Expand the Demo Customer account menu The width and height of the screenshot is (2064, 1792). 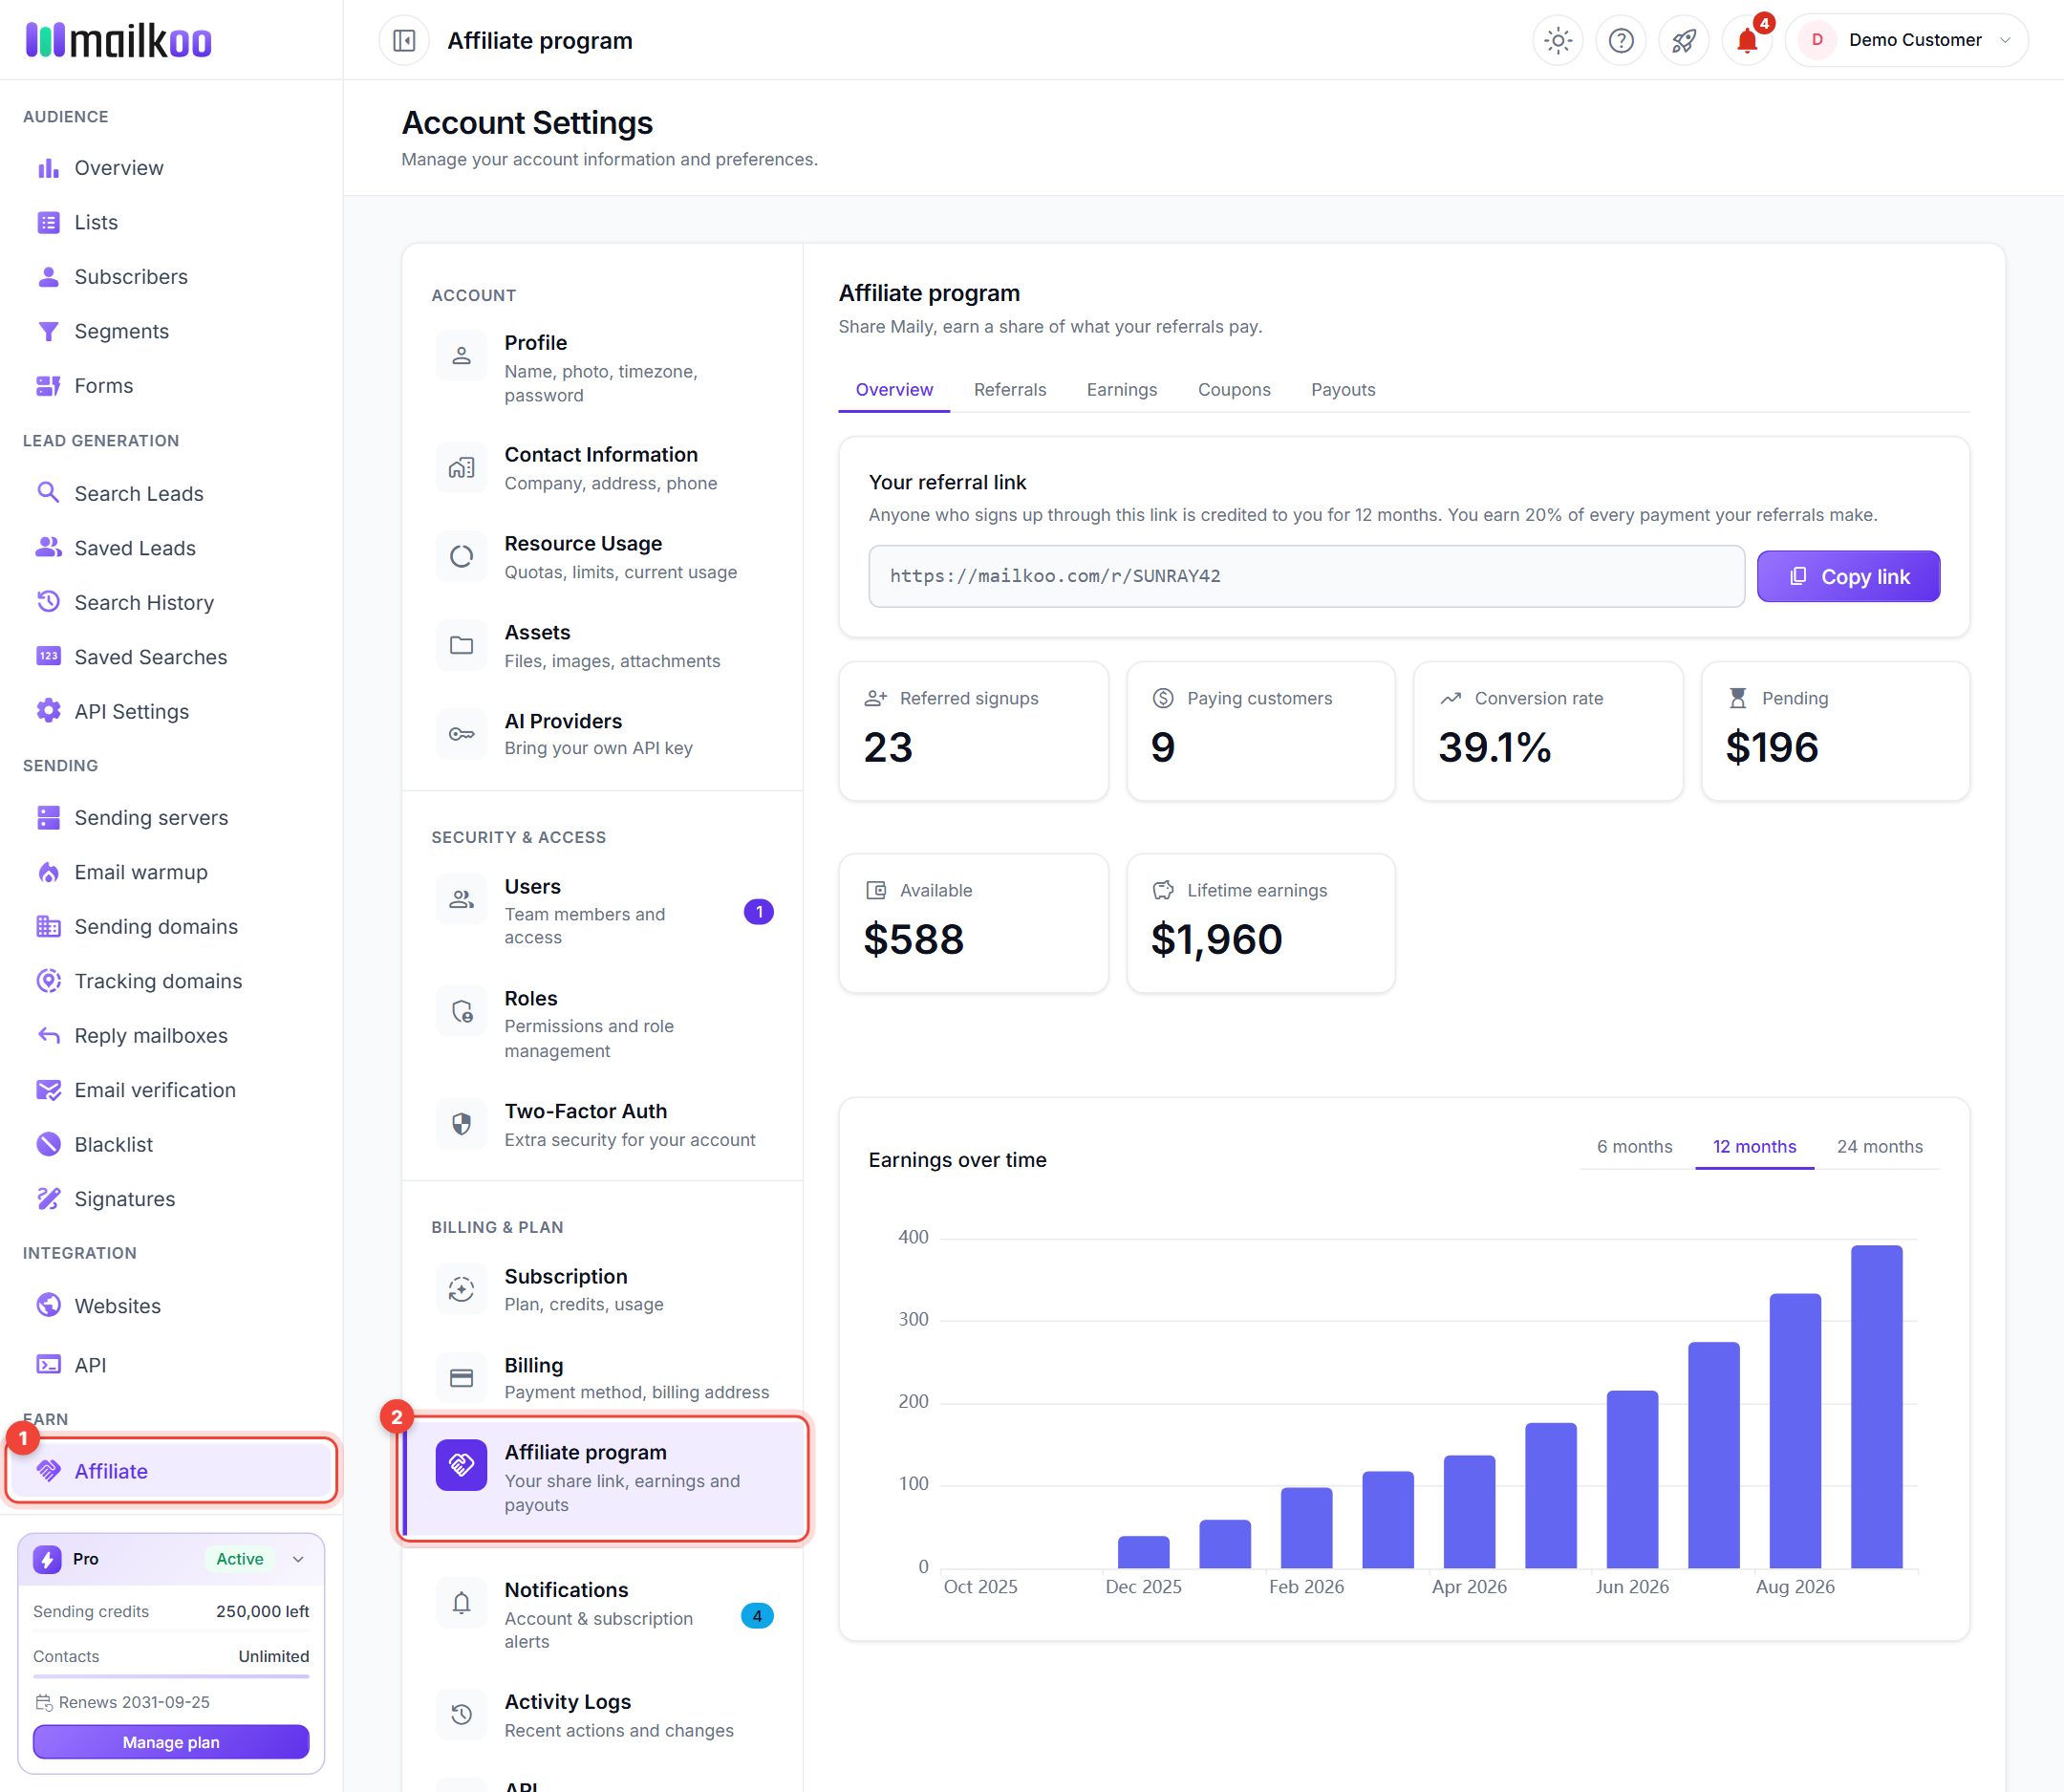coord(1906,40)
